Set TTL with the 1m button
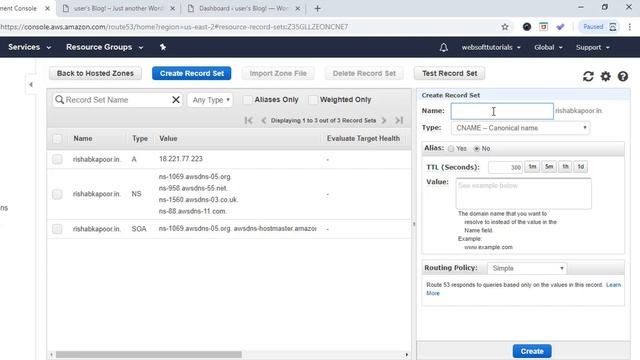 (x=532, y=167)
